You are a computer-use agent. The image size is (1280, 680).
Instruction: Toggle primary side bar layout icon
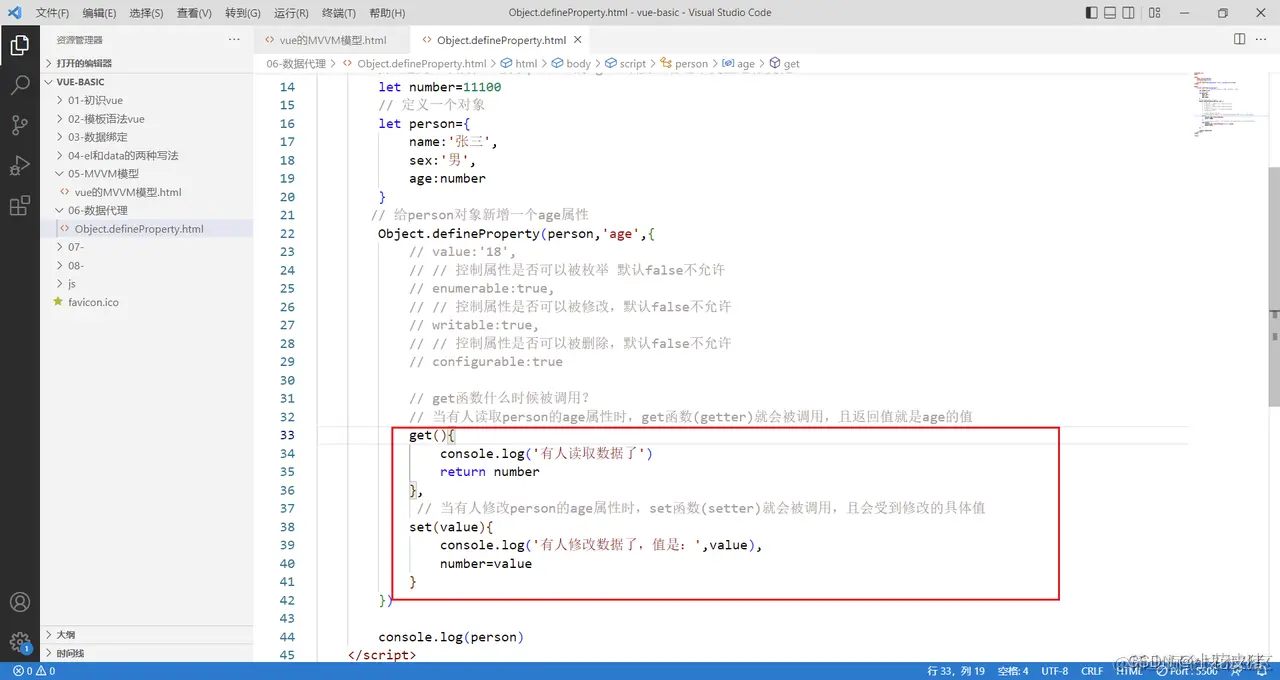[1091, 13]
